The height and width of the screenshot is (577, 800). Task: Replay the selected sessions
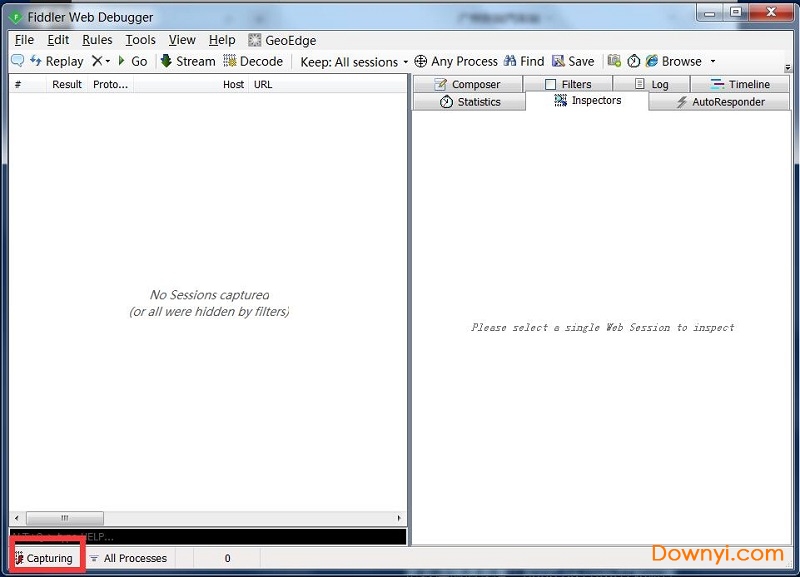click(57, 61)
